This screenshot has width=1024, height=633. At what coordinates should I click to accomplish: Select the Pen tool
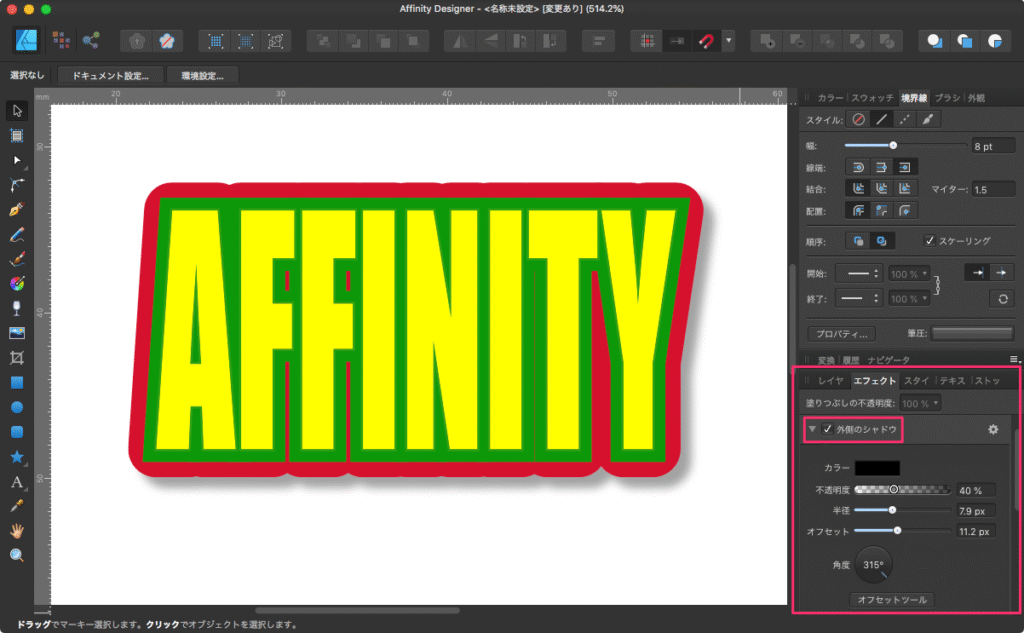pyautogui.click(x=16, y=210)
